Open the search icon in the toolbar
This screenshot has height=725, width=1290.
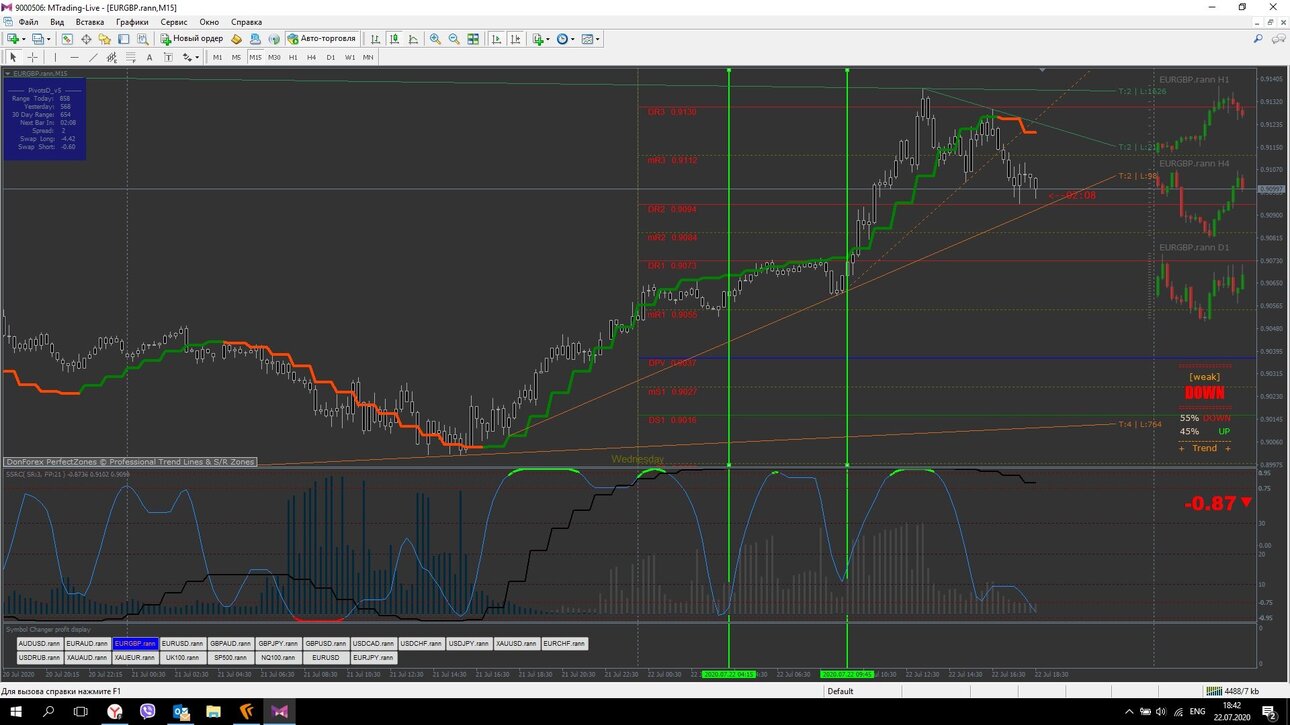pos(1258,39)
